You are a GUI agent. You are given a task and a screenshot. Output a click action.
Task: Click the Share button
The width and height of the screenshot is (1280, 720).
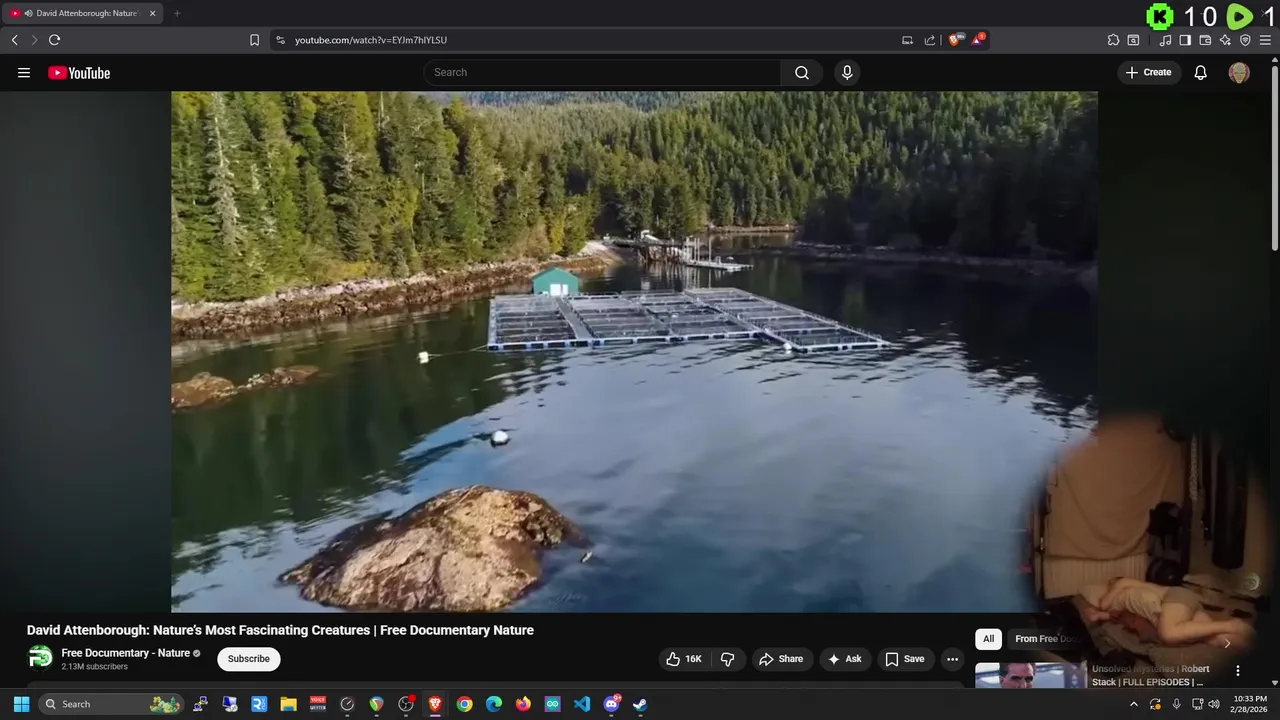(781, 659)
